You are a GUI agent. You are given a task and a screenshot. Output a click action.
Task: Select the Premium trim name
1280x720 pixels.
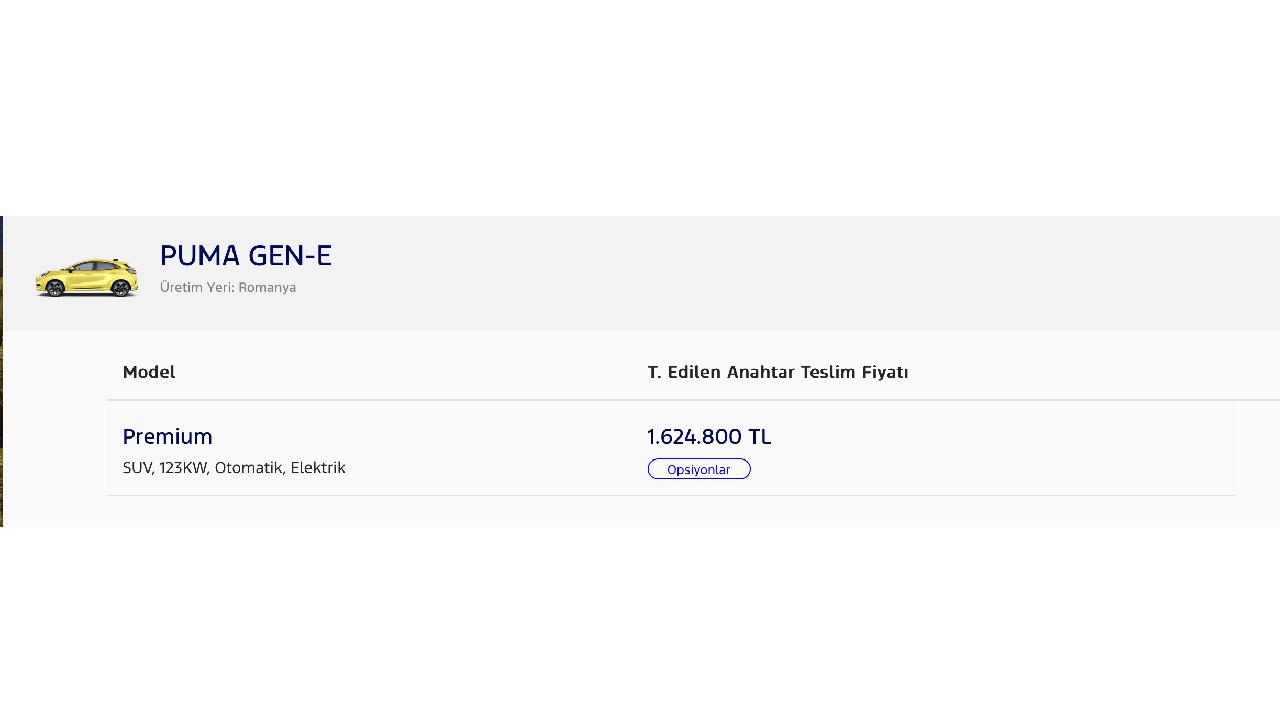tap(167, 437)
